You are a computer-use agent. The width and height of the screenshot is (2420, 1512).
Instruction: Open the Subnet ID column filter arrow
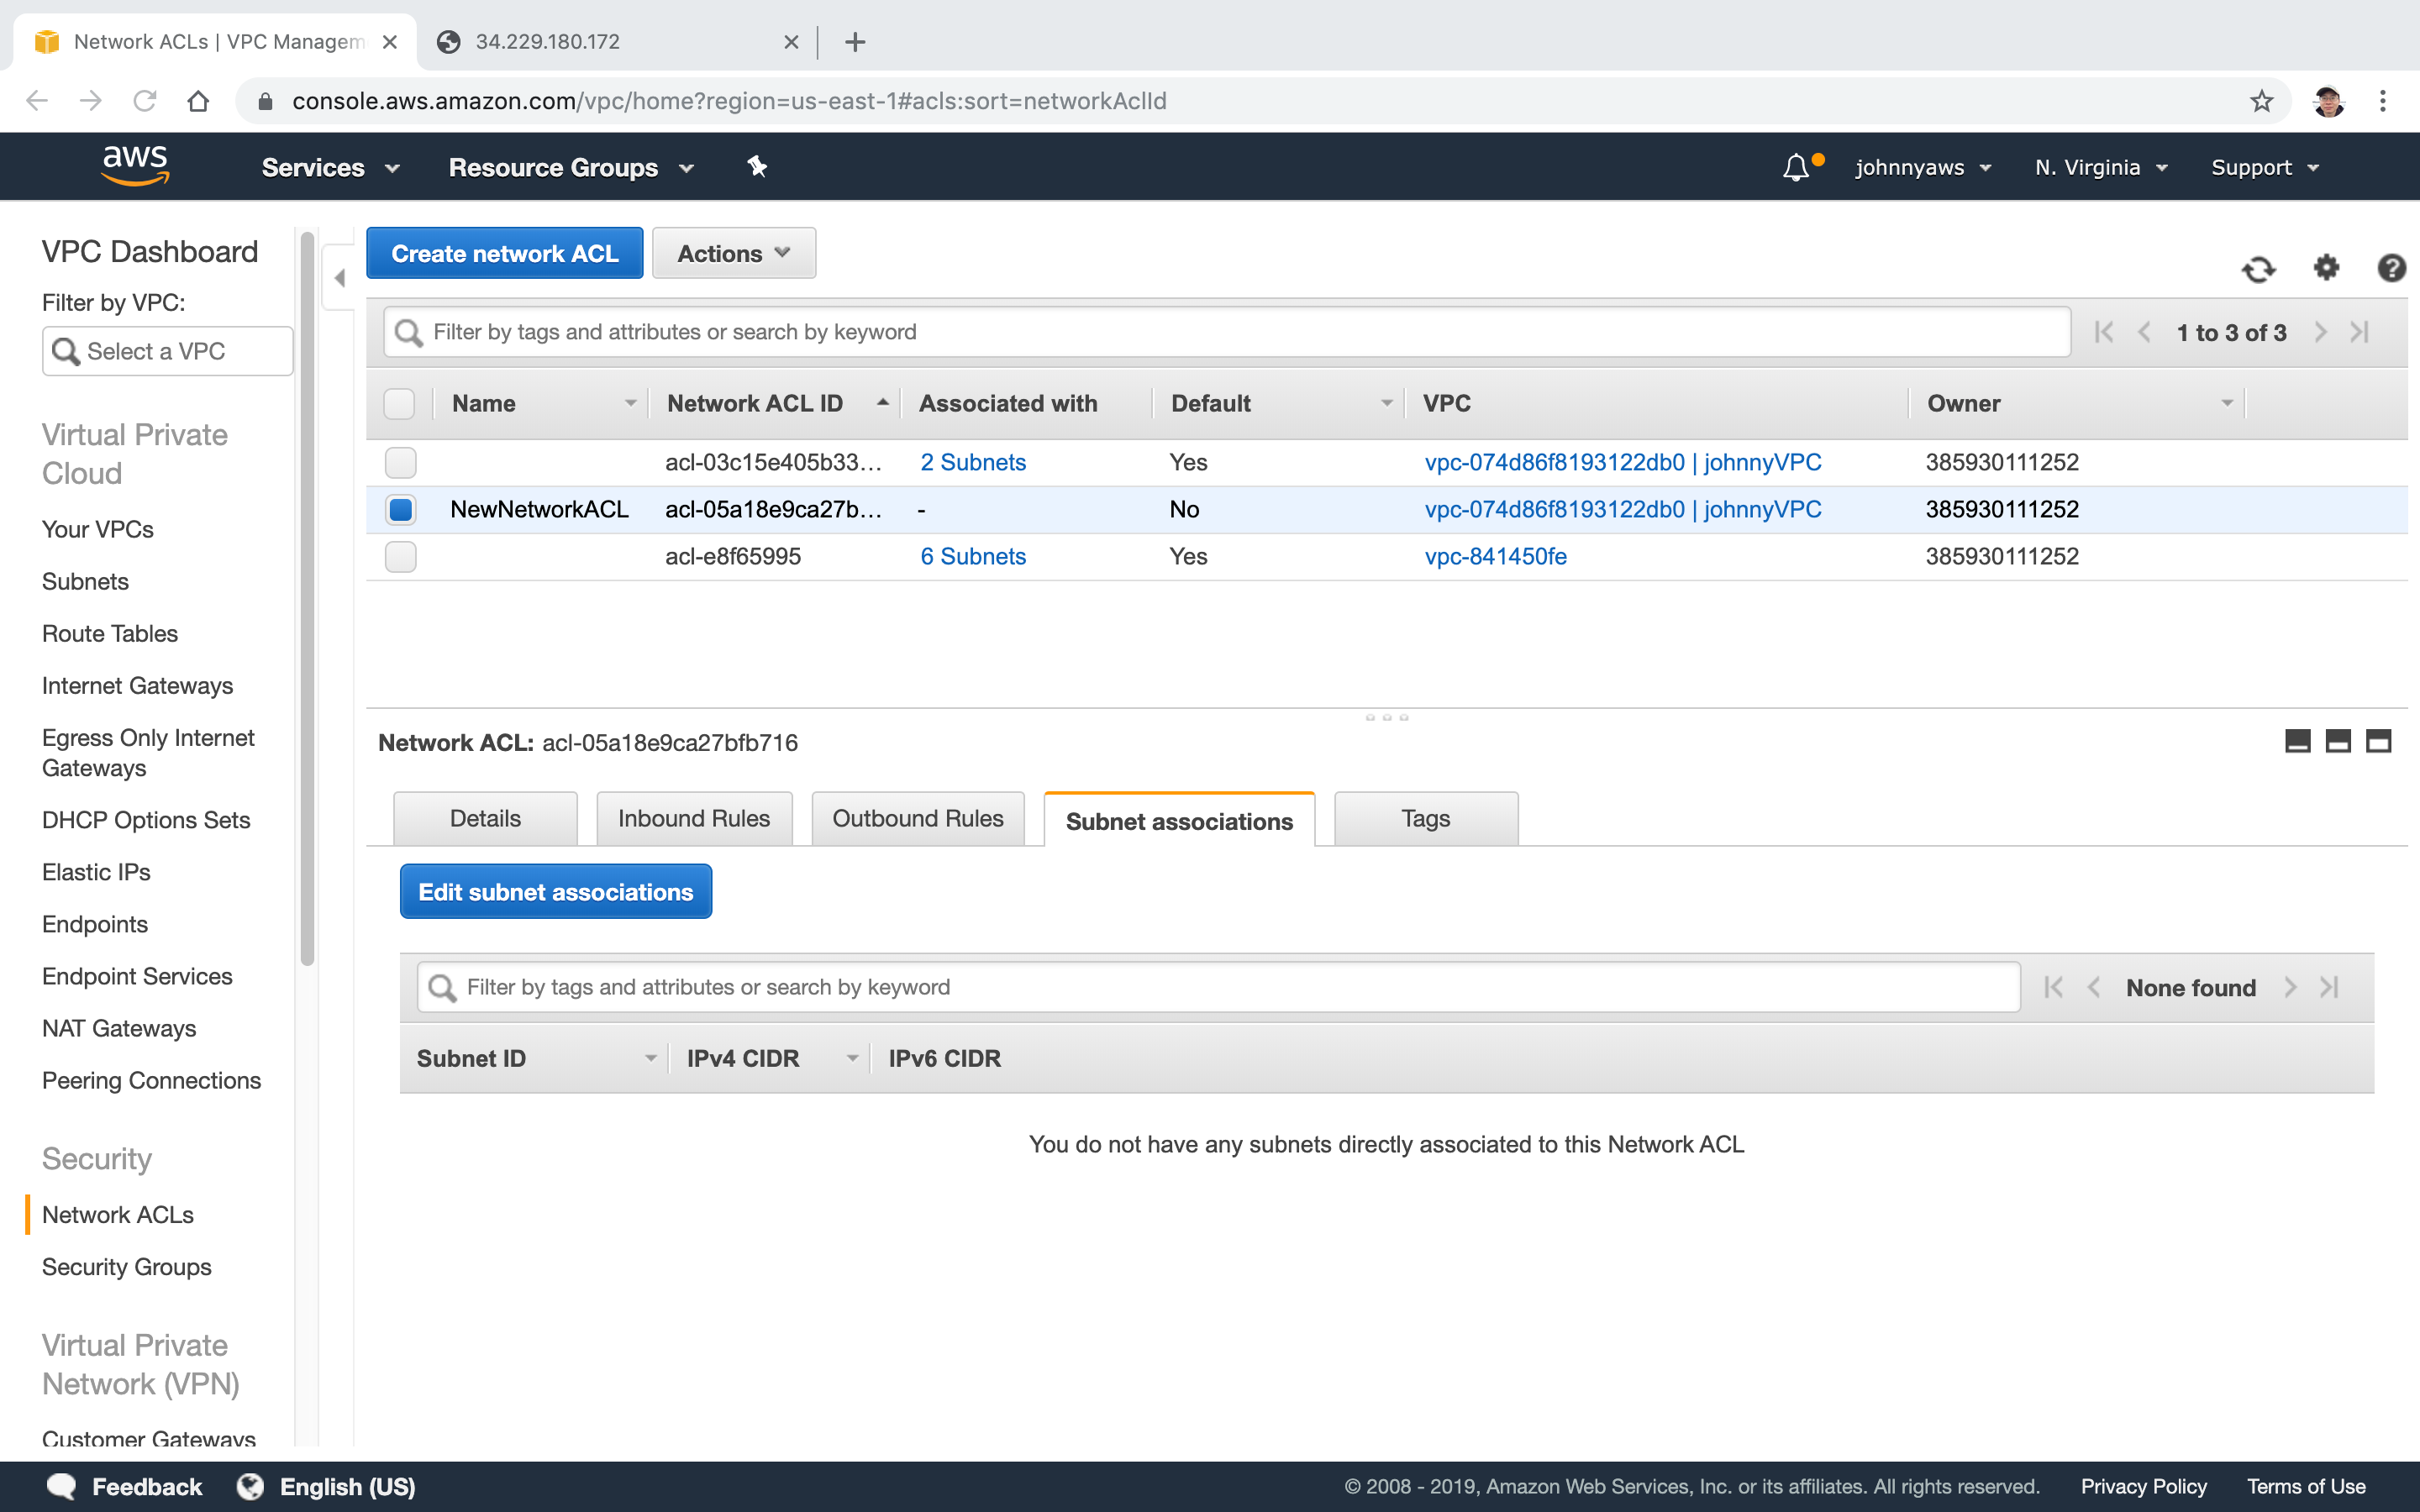(x=651, y=1058)
